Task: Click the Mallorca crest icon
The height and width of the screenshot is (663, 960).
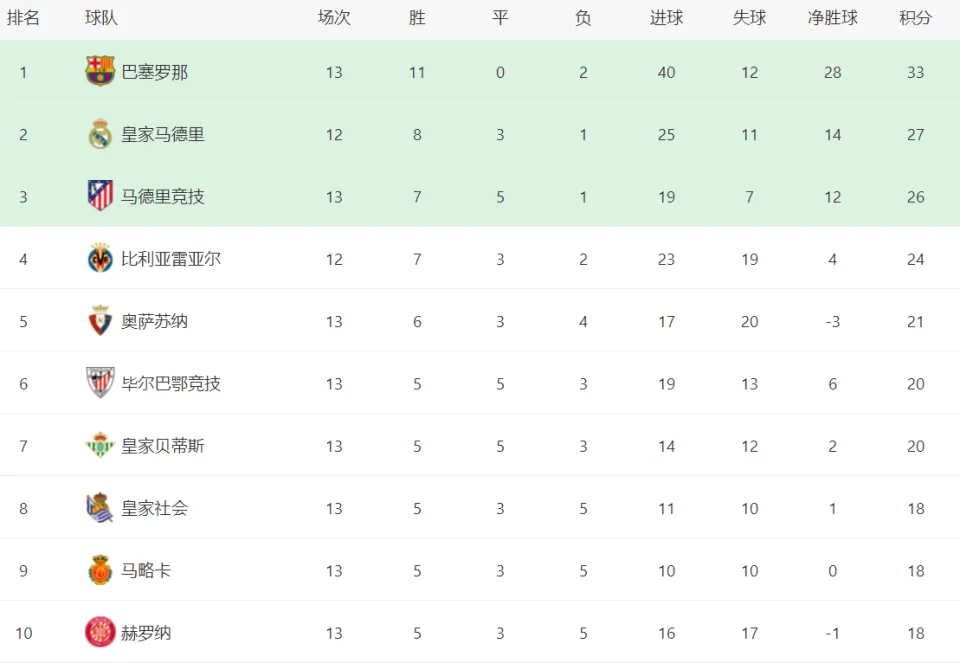Action: 100,570
